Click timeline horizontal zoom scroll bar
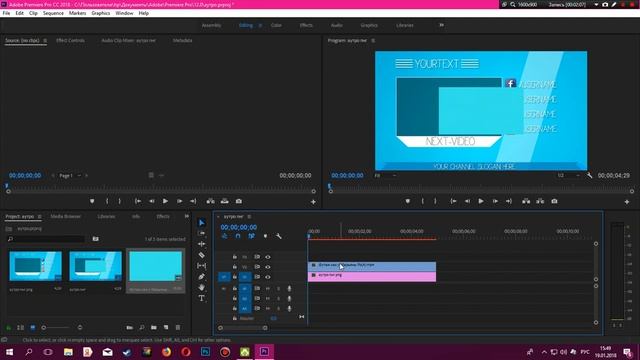640x360 pixels. (243, 328)
